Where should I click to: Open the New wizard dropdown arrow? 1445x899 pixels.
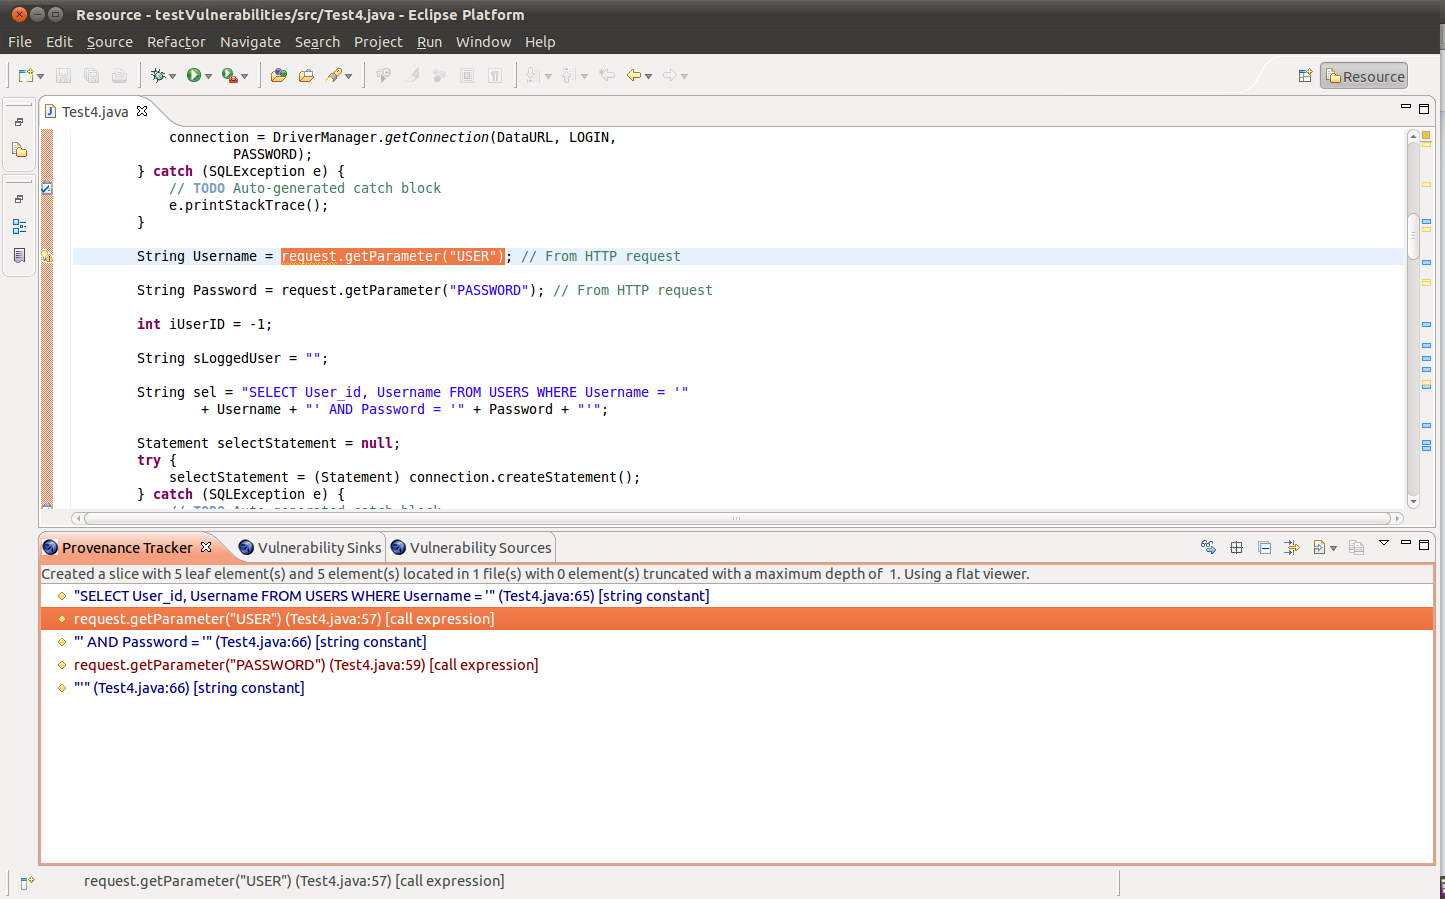tap(41, 77)
